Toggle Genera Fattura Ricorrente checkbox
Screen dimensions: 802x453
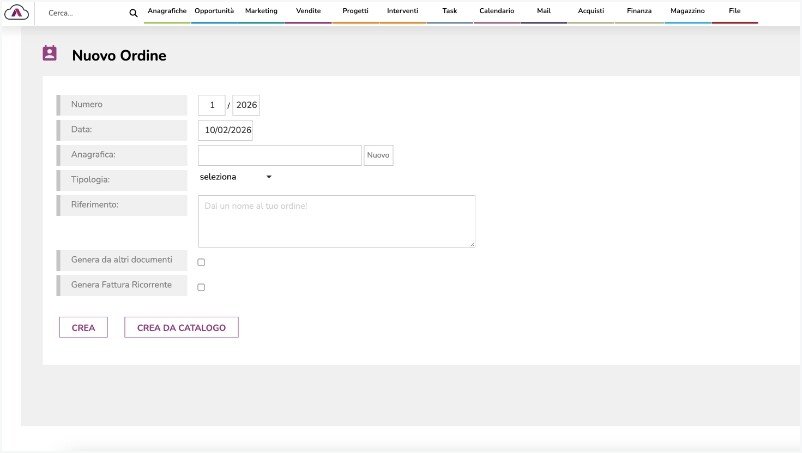(x=201, y=287)
